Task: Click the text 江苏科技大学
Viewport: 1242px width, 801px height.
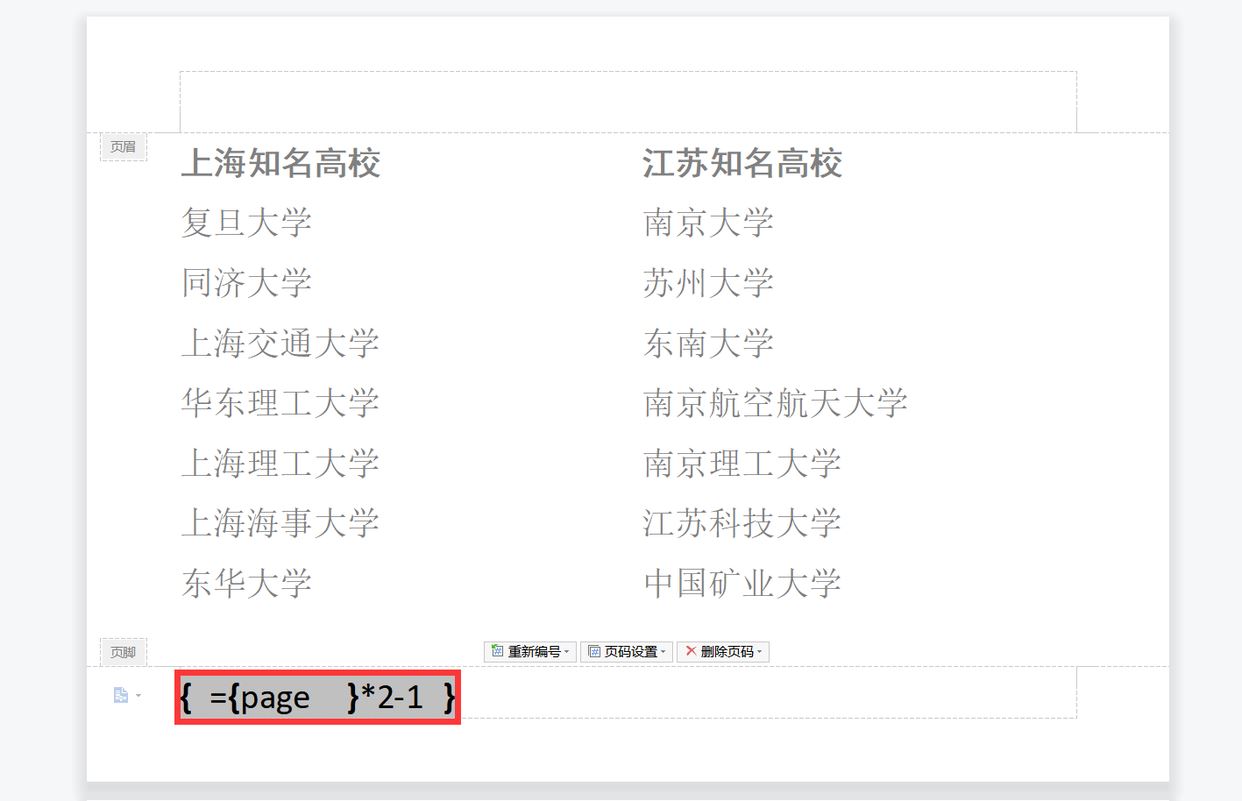Action: [742, 523]
